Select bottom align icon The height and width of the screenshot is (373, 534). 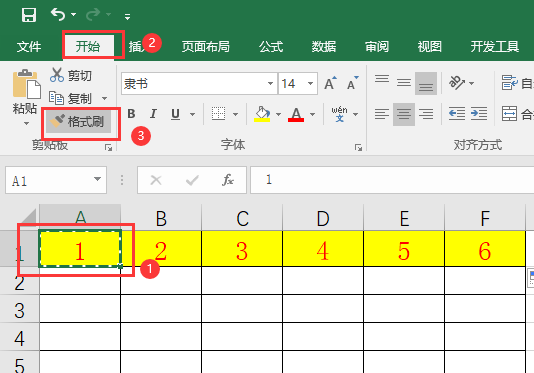coord(426,83)
